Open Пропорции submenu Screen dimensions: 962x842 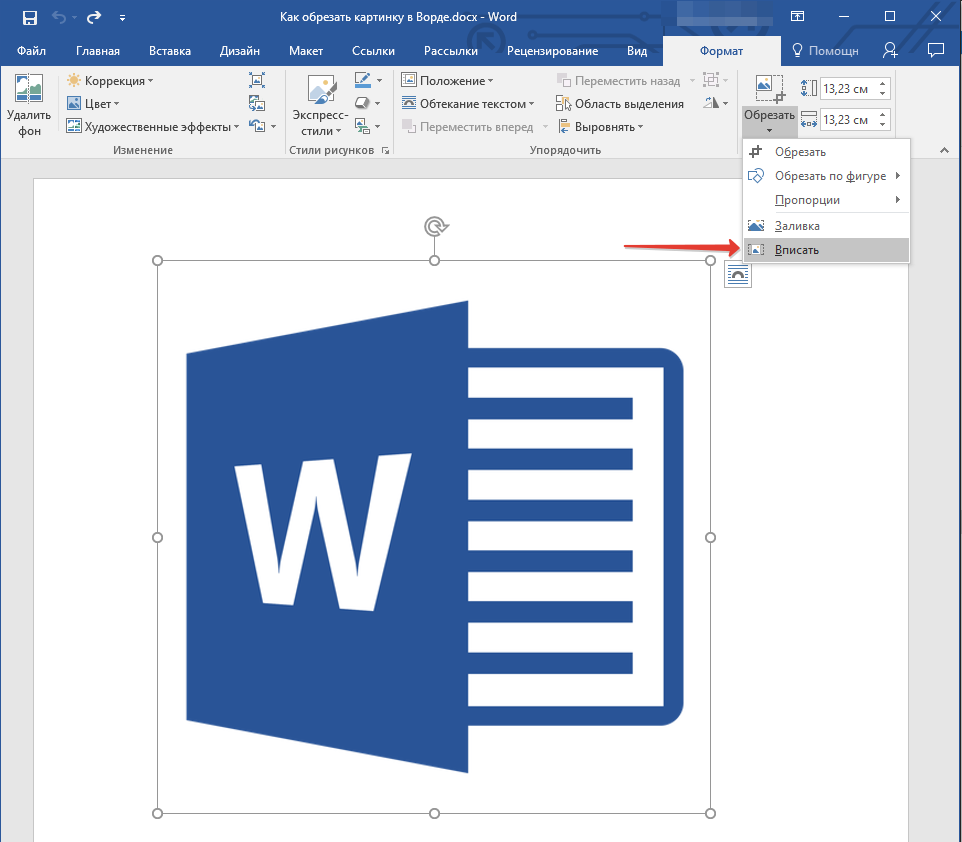[x=826, y=200]
